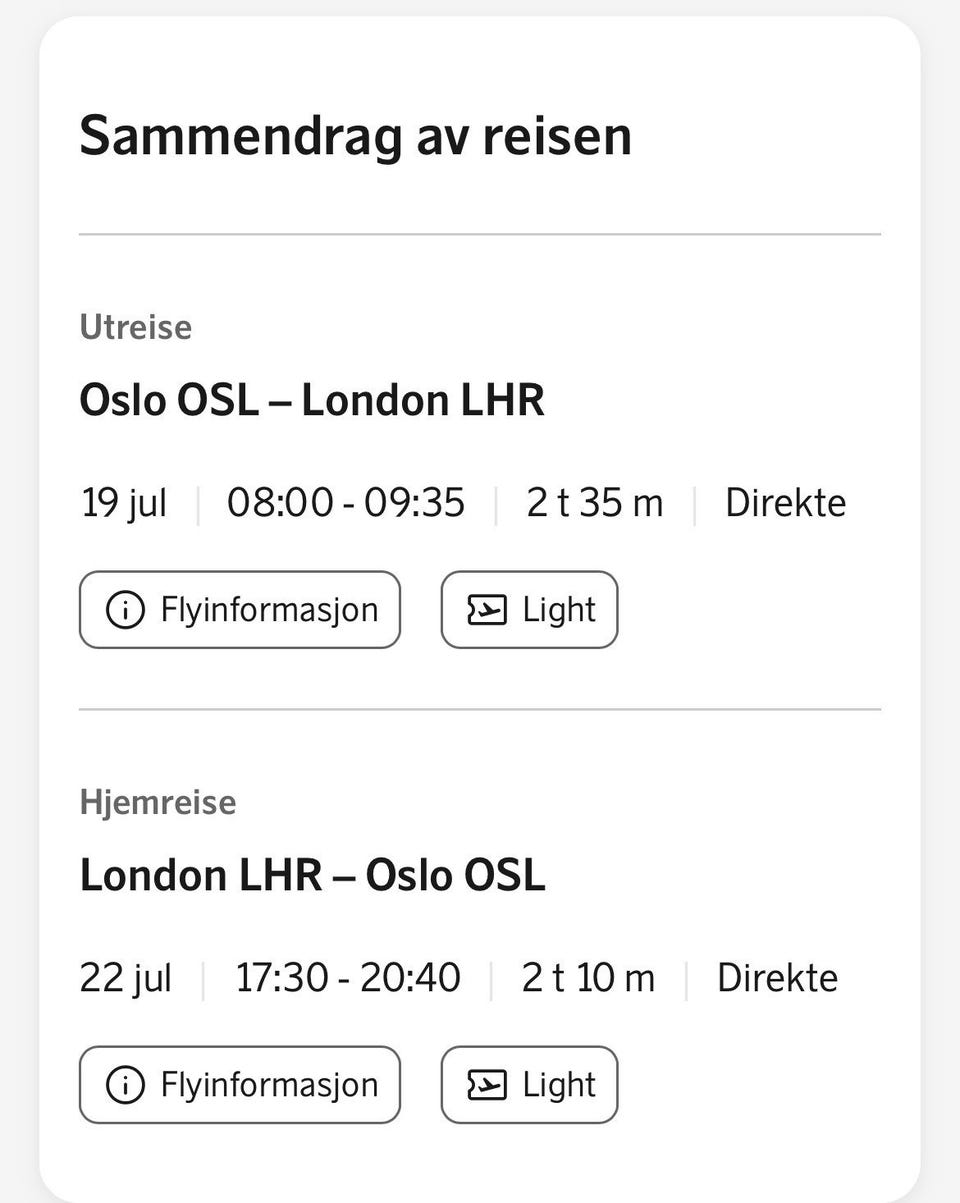
Task: Click the London LHR – Oslo OSL route title
Action: [312, 875]
